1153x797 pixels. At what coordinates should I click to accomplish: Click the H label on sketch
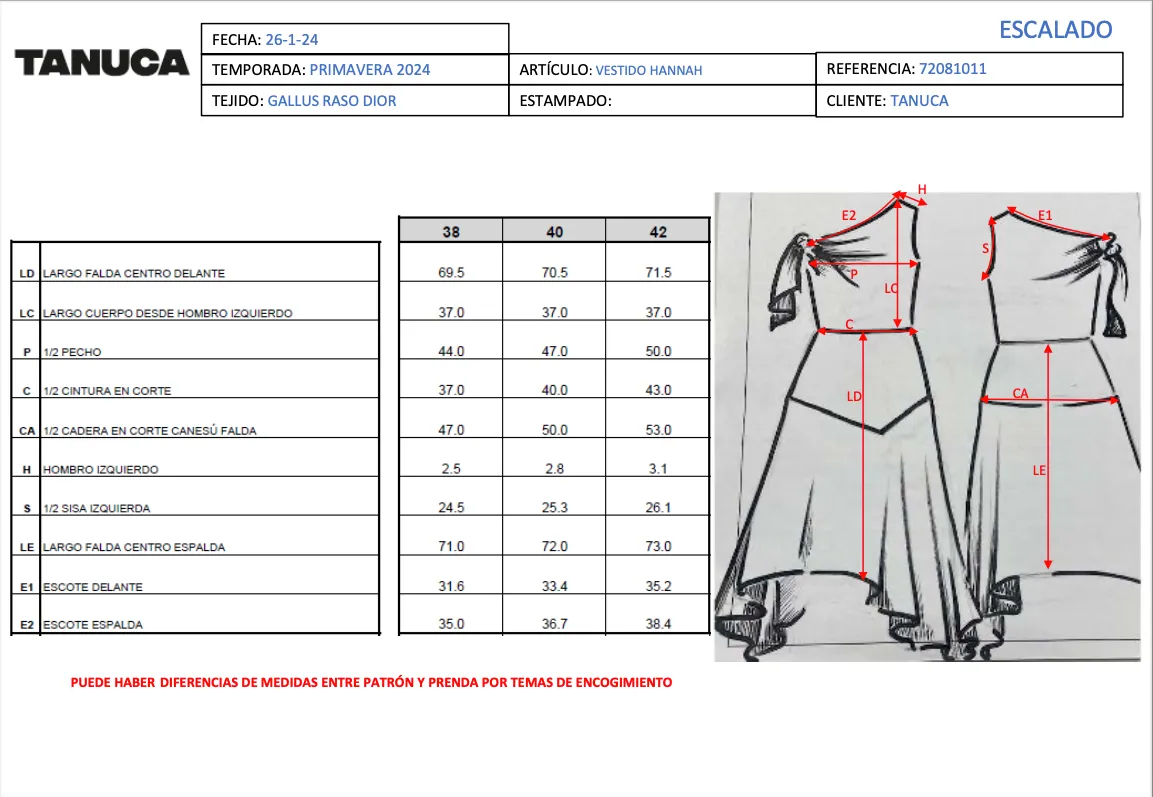pos(922,190)
